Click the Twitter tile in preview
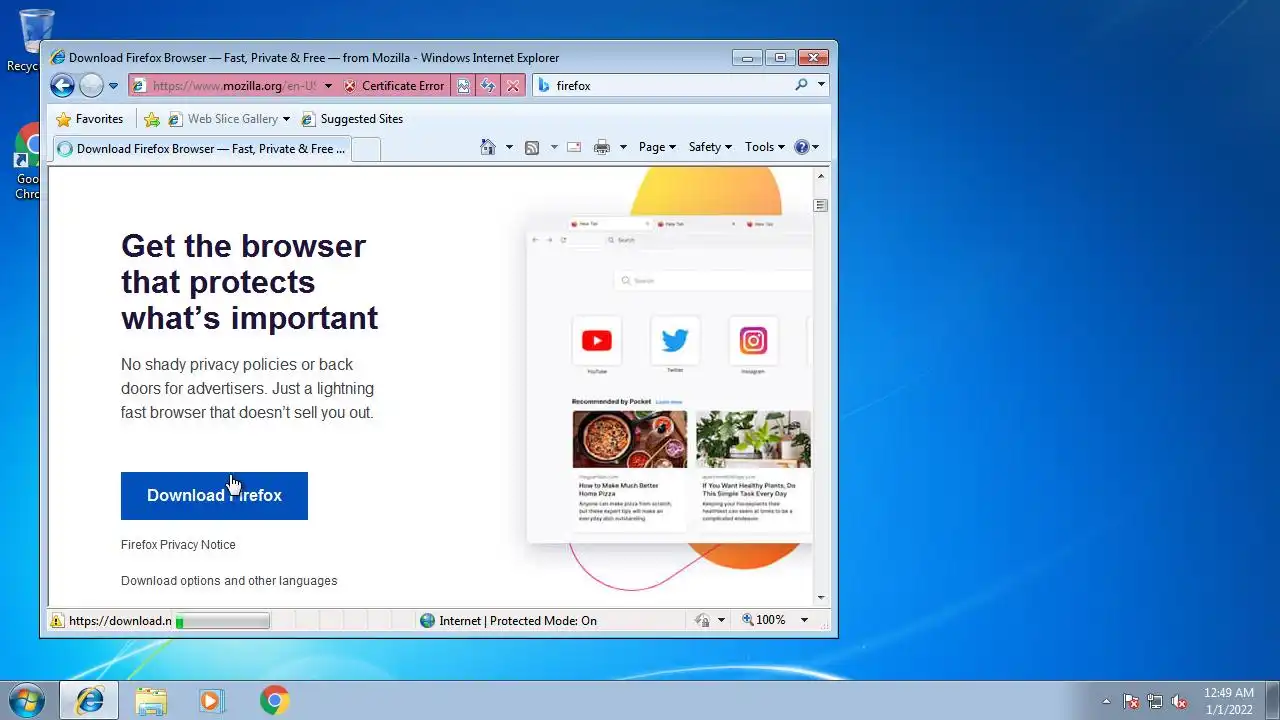The width and height of the screenshot is (1280, 720). [x=675, y=341]
